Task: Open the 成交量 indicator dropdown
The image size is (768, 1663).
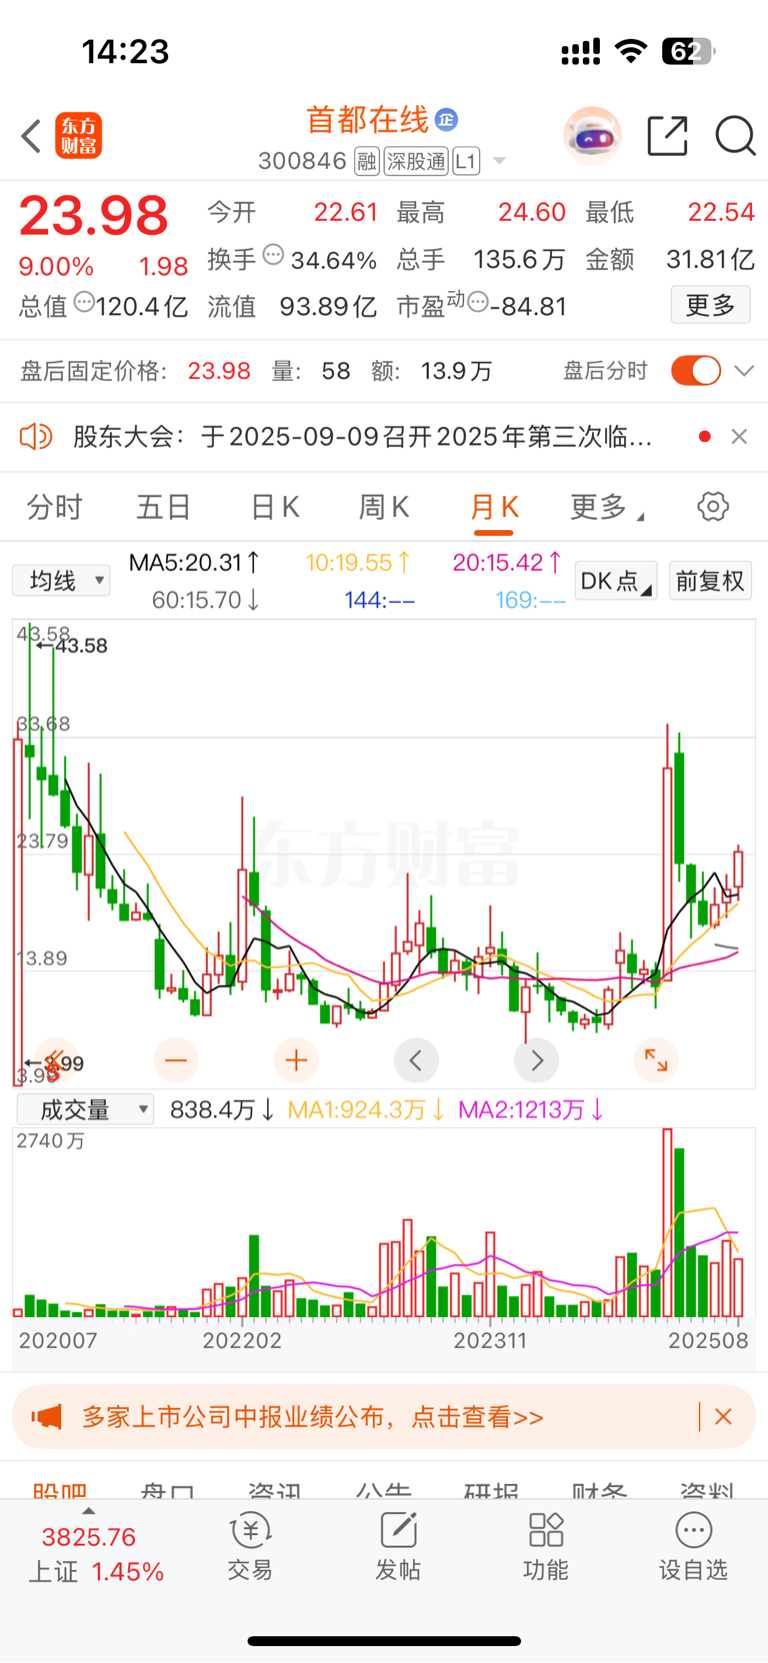Action: [x=84, y=1110]
